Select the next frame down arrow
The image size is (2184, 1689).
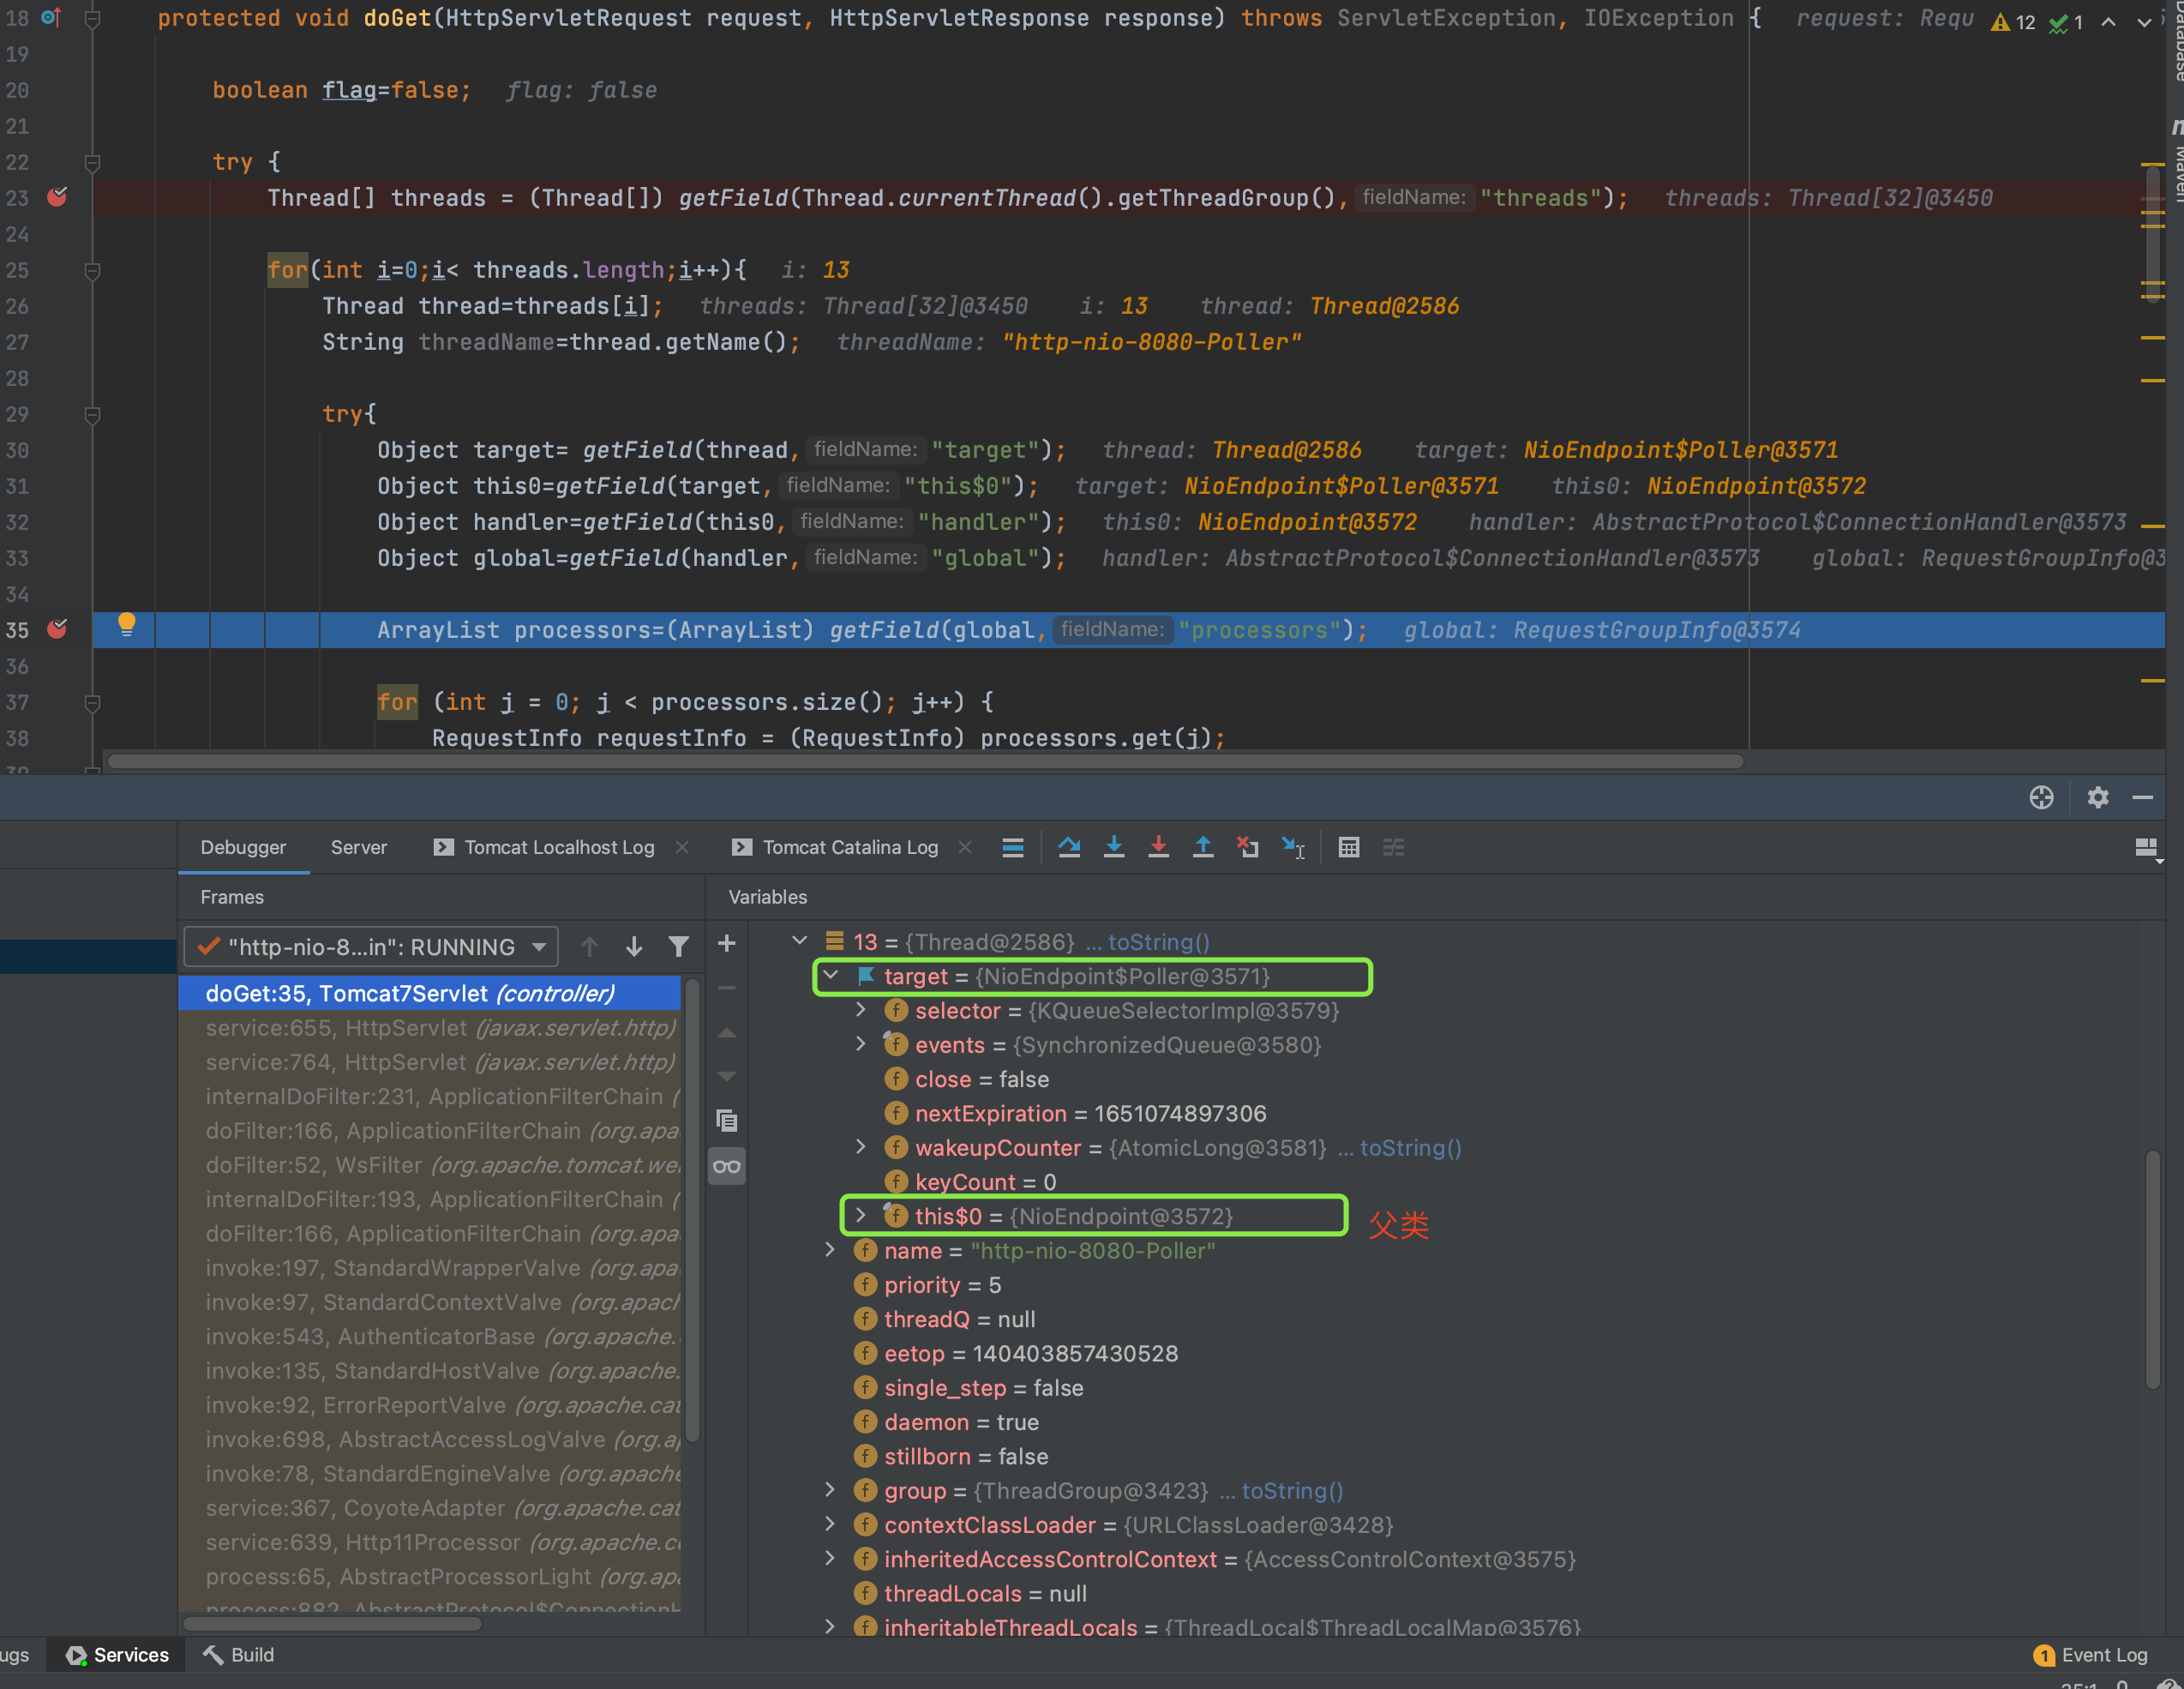point(634,946)
